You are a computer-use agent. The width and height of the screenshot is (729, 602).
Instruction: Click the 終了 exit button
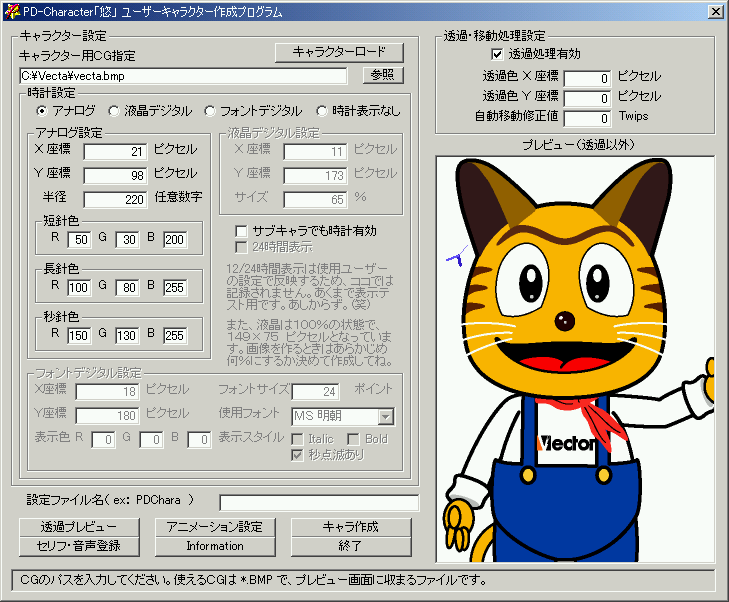(x=351, y=546)
